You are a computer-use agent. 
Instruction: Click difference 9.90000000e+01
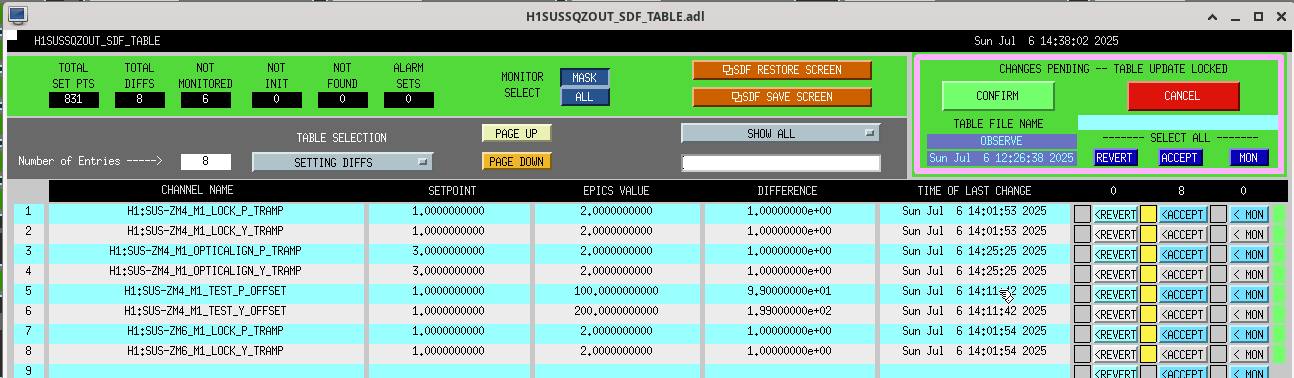click(788, 291)
